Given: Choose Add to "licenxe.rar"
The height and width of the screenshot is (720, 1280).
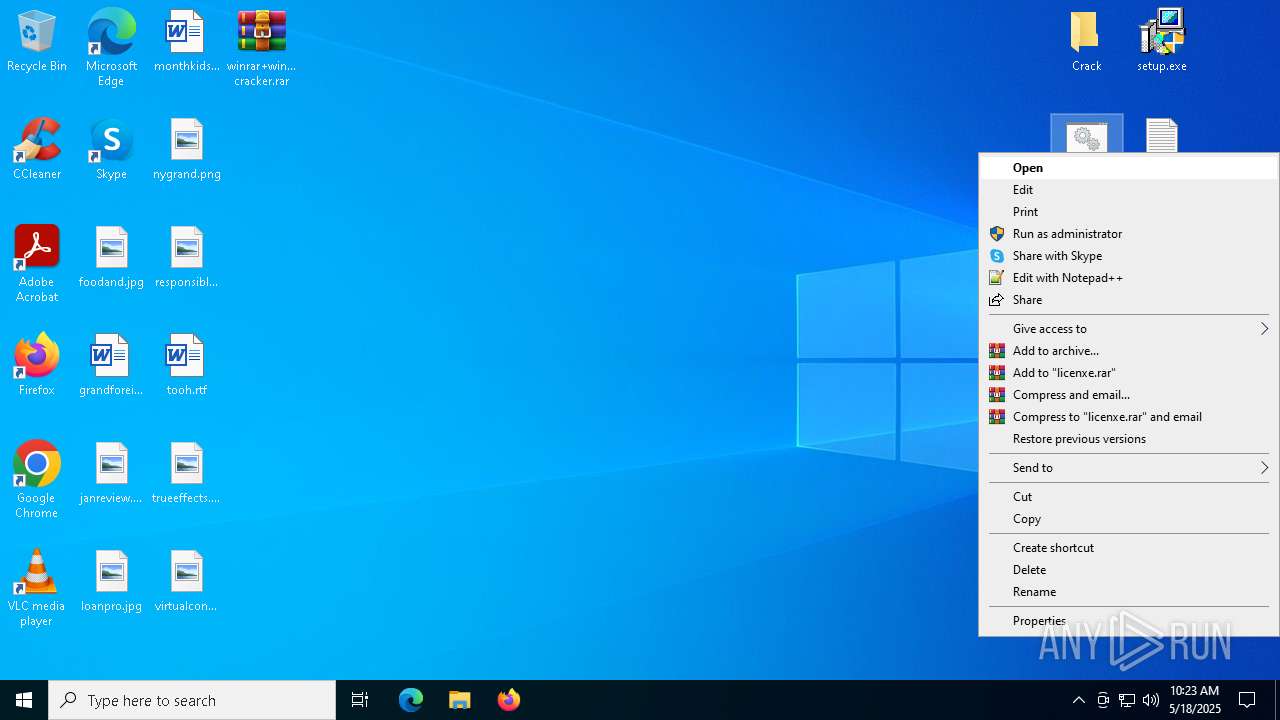Looking at the screenshot, I should [x=1129, y=373].
